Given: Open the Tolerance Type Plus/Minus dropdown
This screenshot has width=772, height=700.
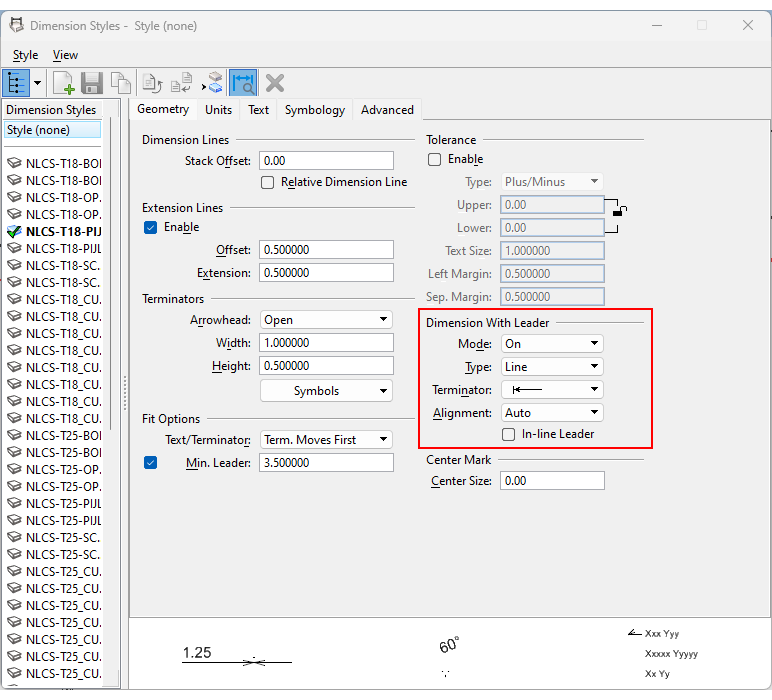Looking at the screenshot, I should [552, 182].
